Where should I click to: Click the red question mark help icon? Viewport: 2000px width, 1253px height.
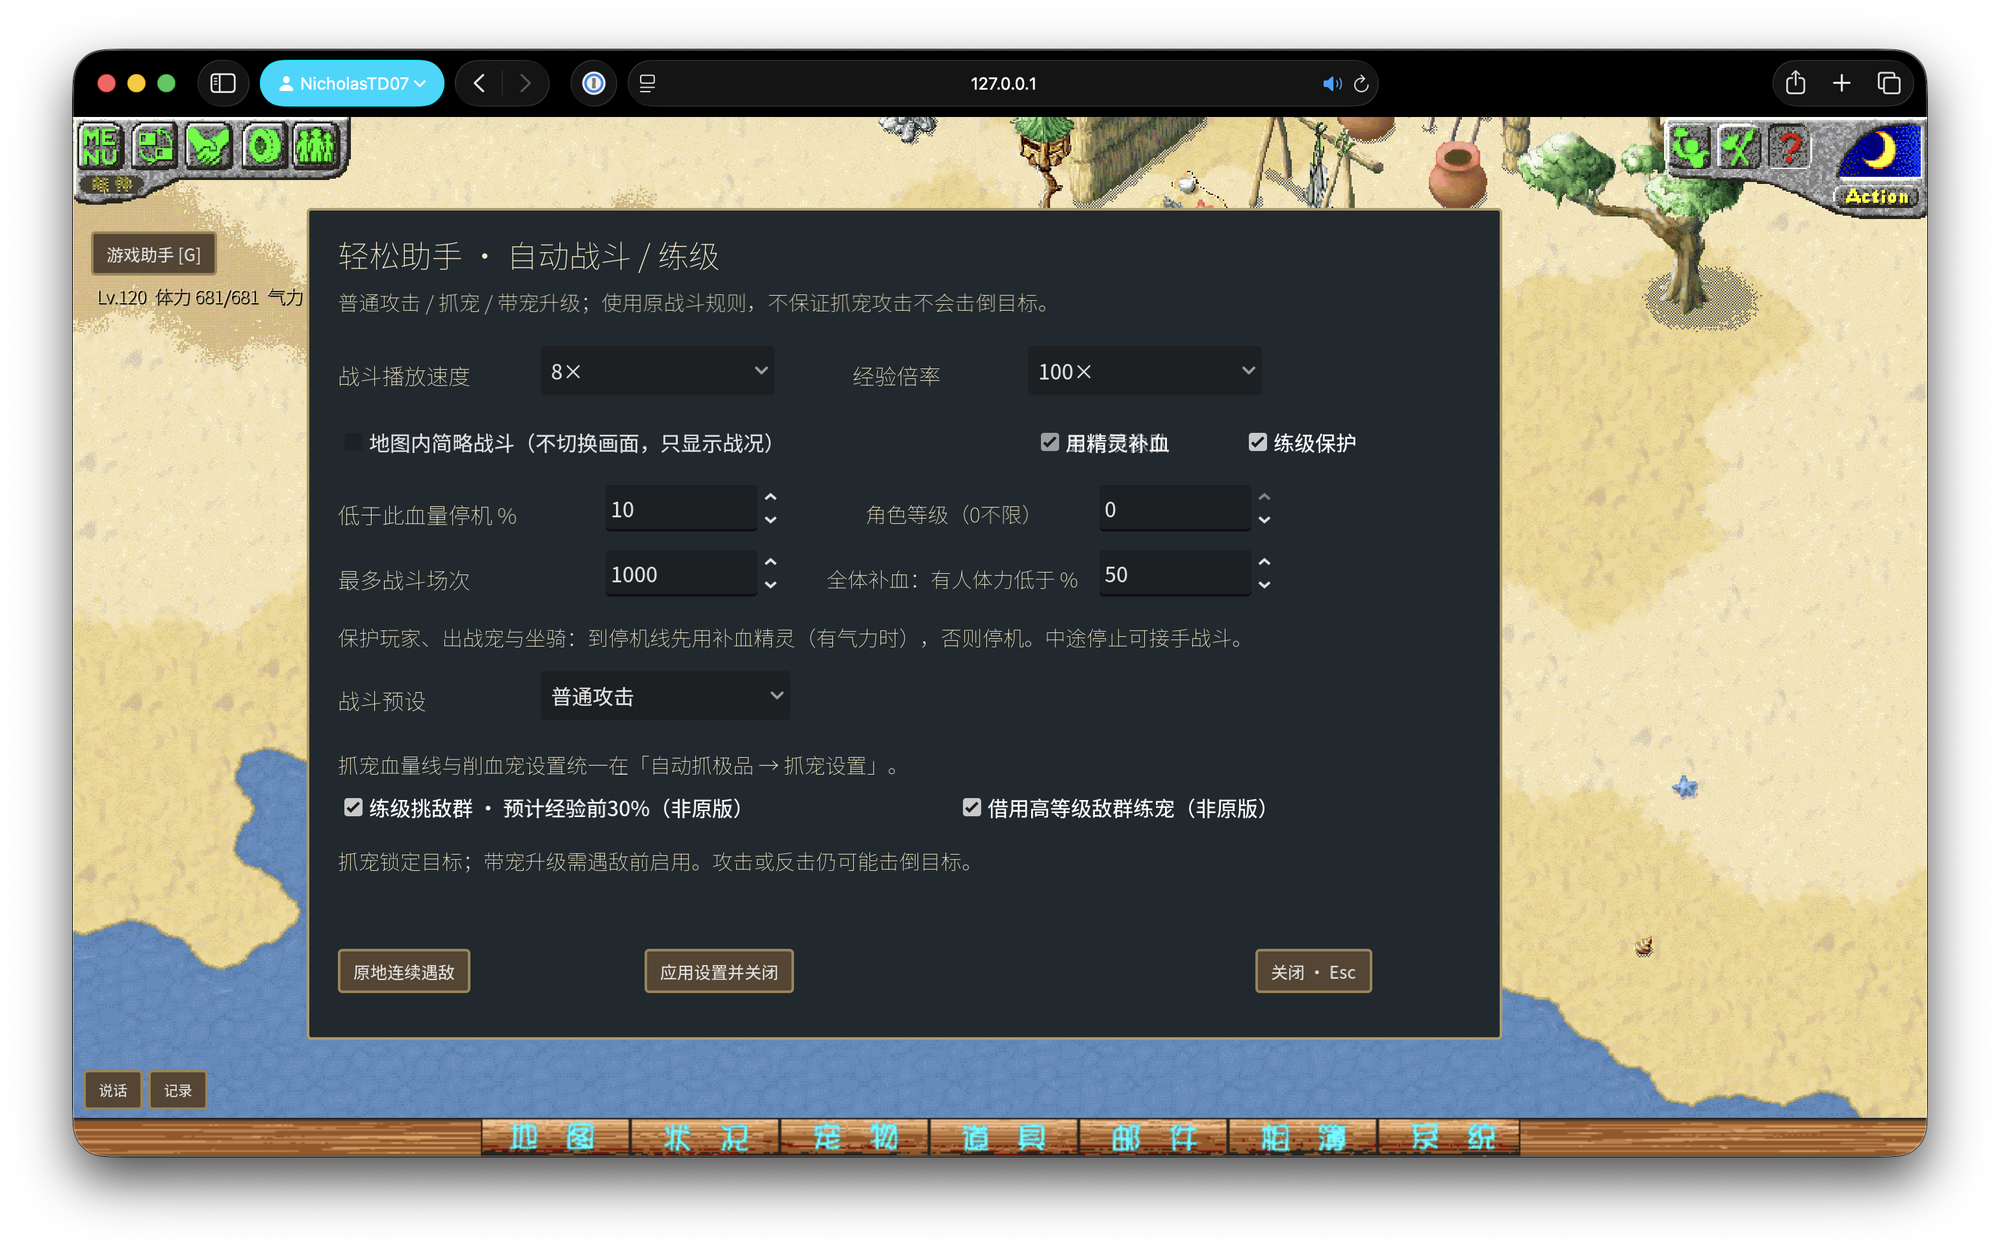point(1789,148)
